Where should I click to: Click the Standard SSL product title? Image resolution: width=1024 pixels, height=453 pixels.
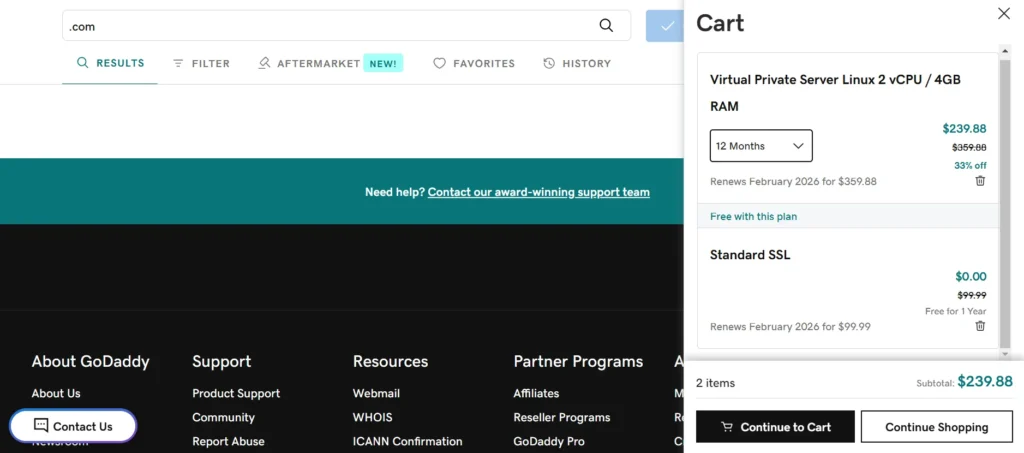click(750, 255)
